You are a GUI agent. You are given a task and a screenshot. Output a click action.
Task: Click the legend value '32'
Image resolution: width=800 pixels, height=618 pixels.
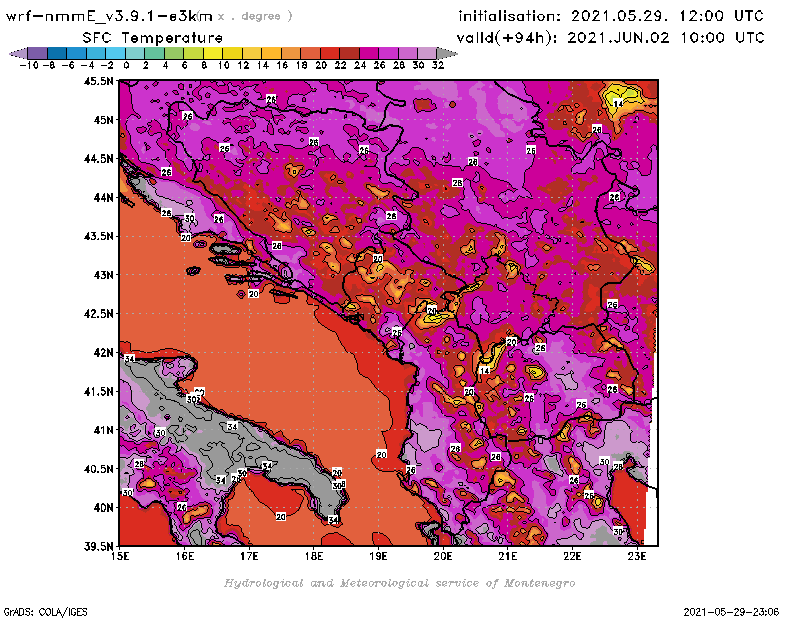coord(438,65)
